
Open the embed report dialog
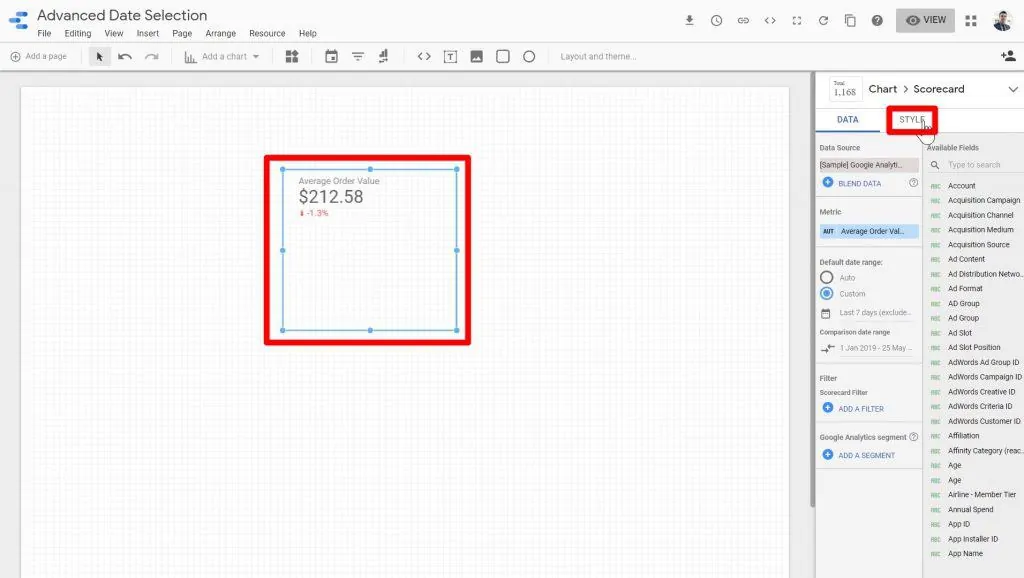tap(768, 20)
